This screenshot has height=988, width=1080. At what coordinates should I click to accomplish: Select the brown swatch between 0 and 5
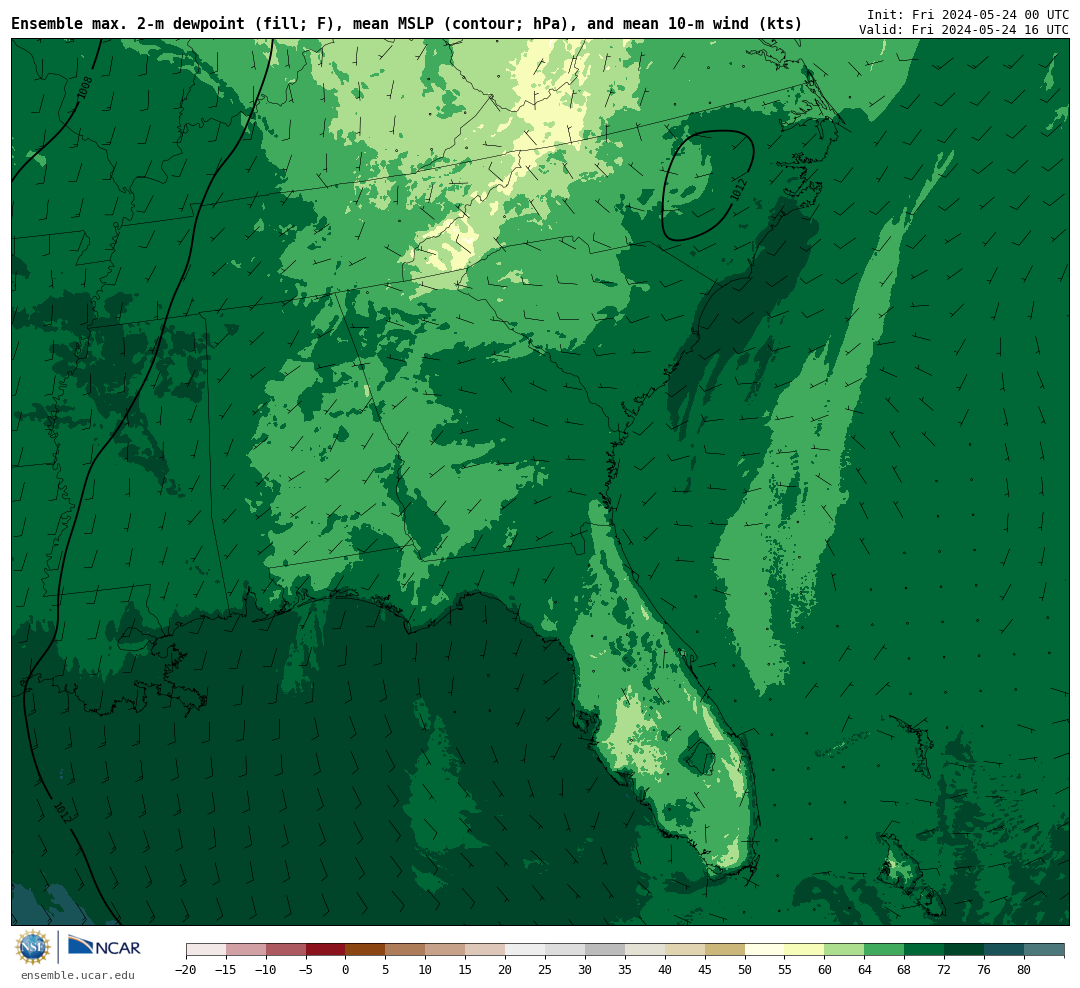coord(366,950)
